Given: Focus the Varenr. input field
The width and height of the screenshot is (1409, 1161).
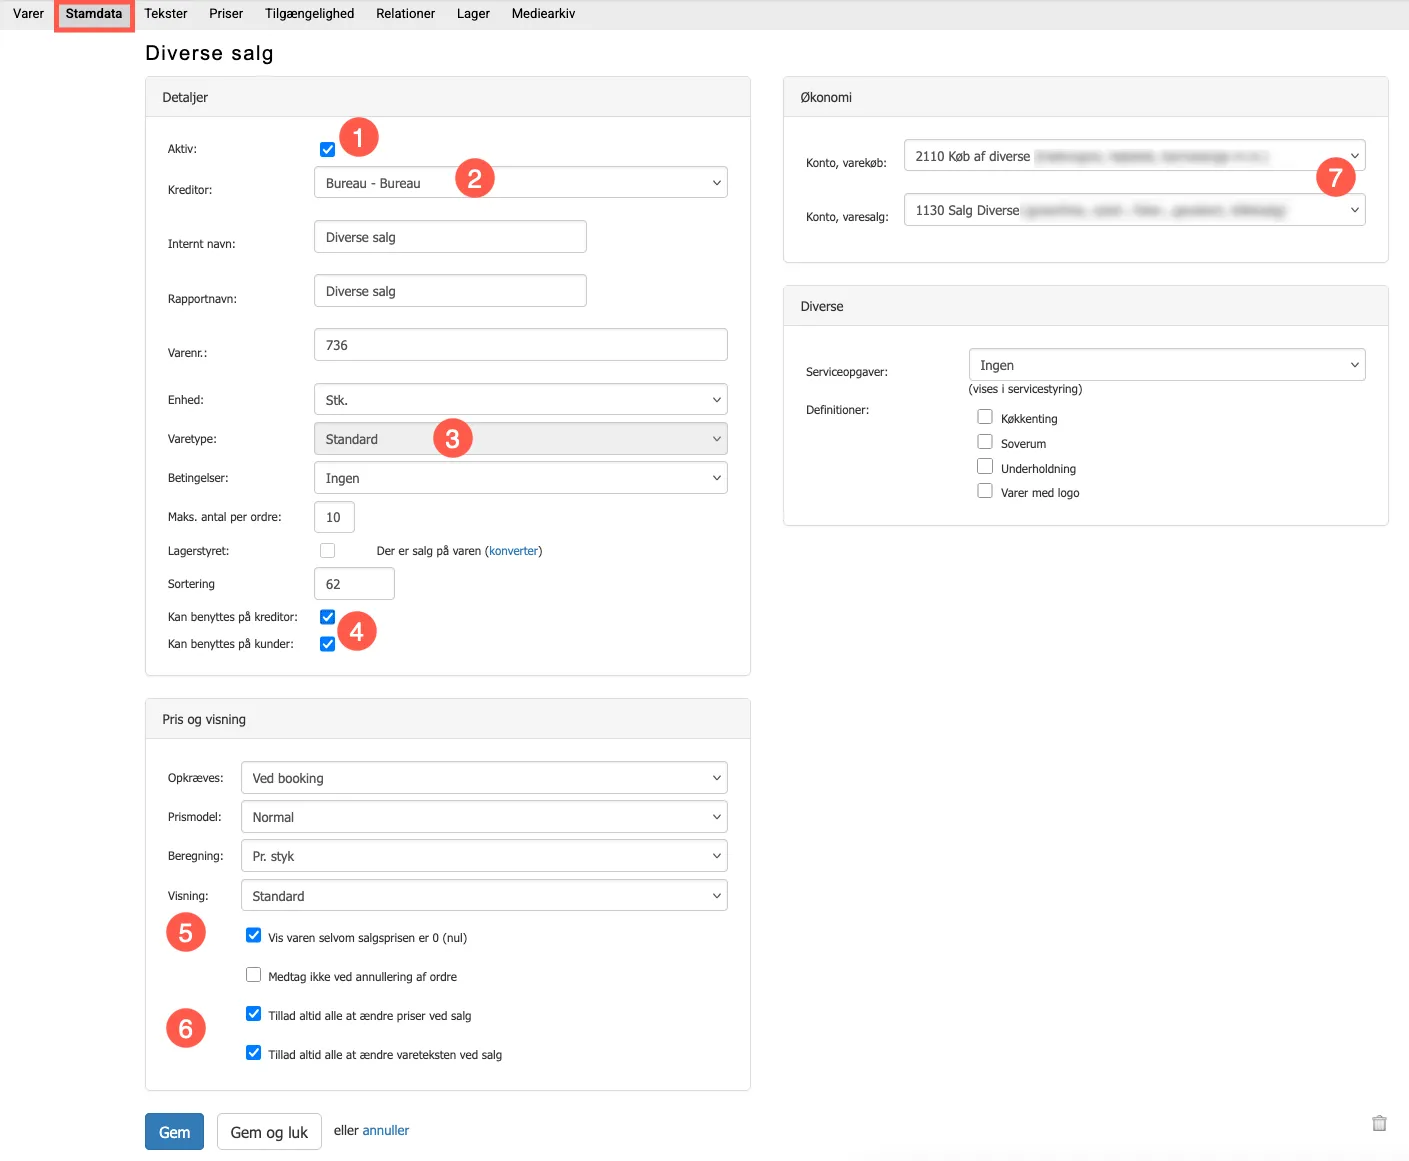Looking at the screenshot, I should (x=520, y=345).
